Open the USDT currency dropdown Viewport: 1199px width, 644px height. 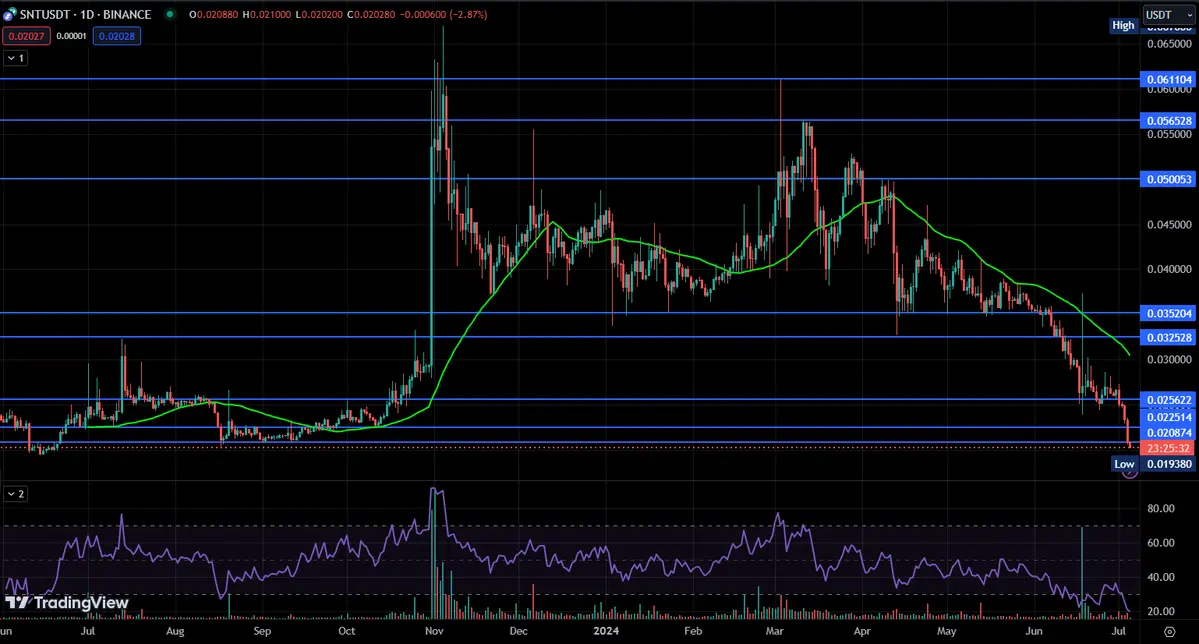click(x=1168, y=15)
